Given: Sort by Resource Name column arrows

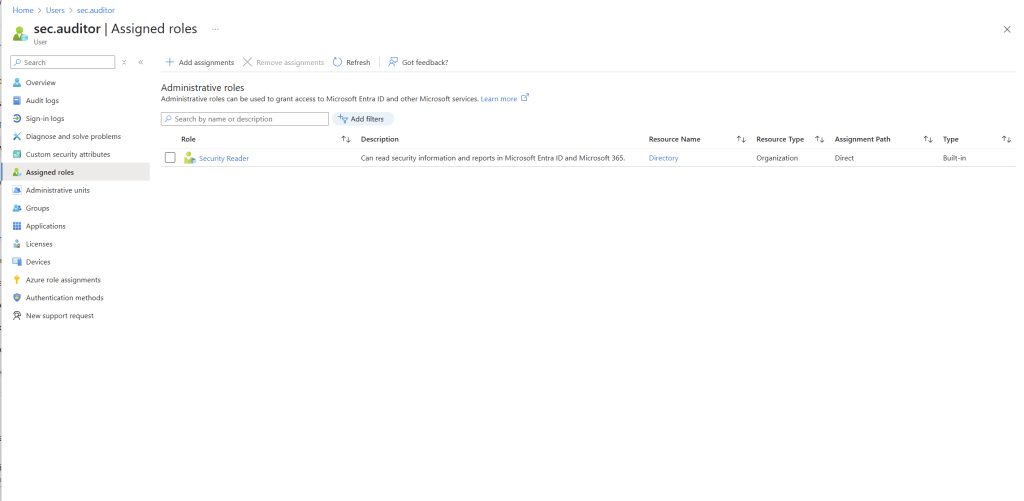Looking at the screenshot, I should pos(741,139).
